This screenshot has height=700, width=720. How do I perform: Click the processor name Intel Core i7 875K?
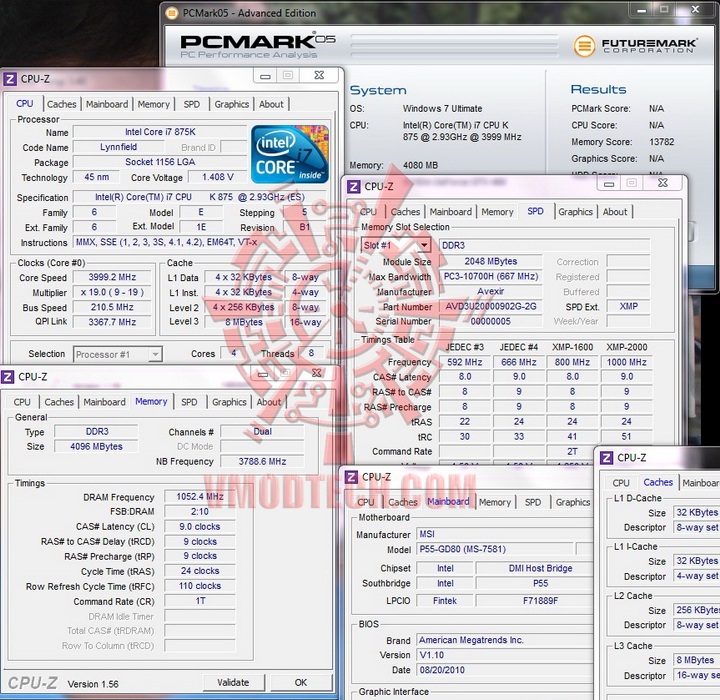pyautogui.click(x=160, y=132)
